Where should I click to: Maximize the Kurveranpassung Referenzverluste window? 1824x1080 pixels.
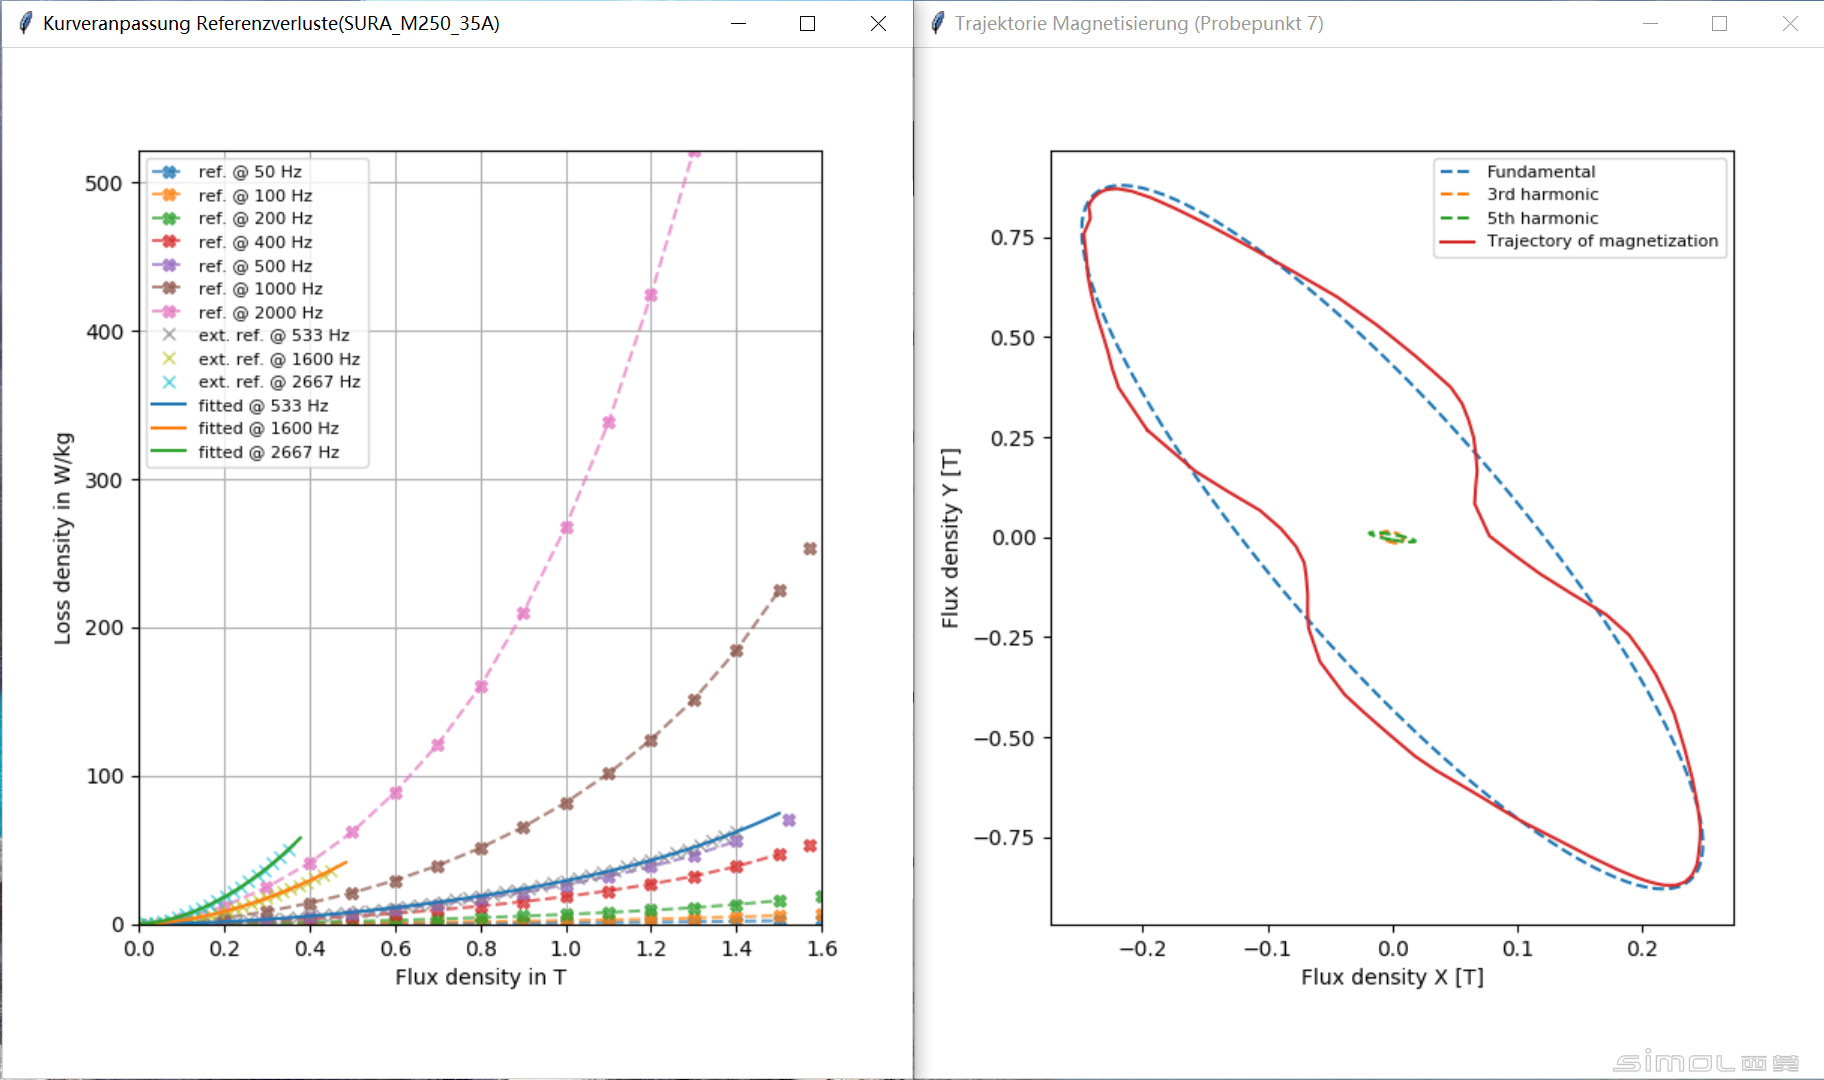click(808, 23)
